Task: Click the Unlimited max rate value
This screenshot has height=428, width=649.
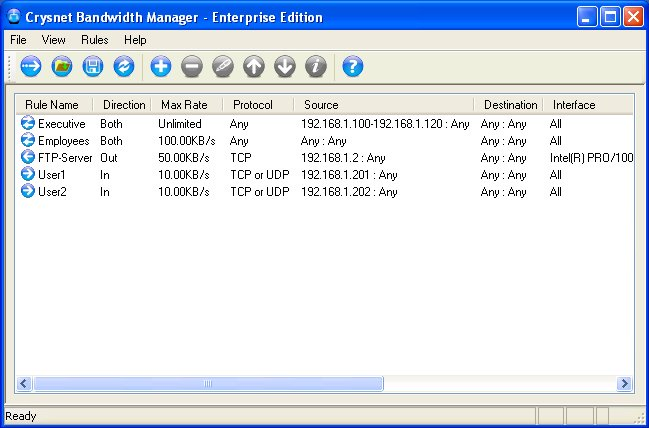Action: click(180, 124)
